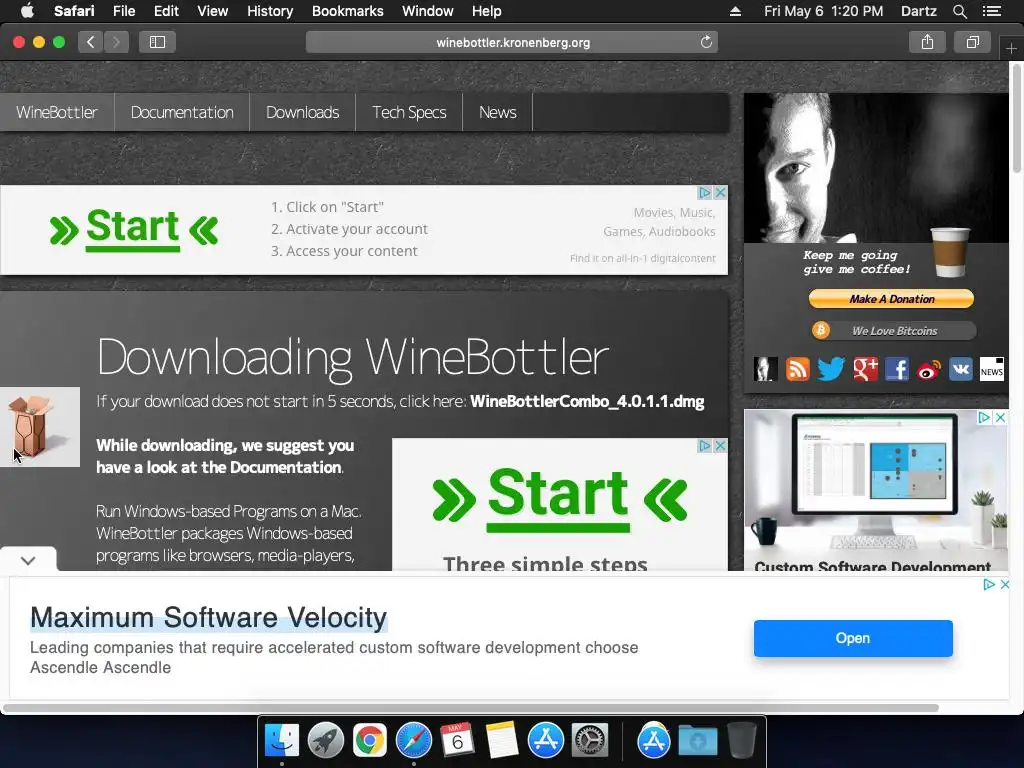Open Finder from the Dock
The image size is (1024, 768).
point(282,741)
